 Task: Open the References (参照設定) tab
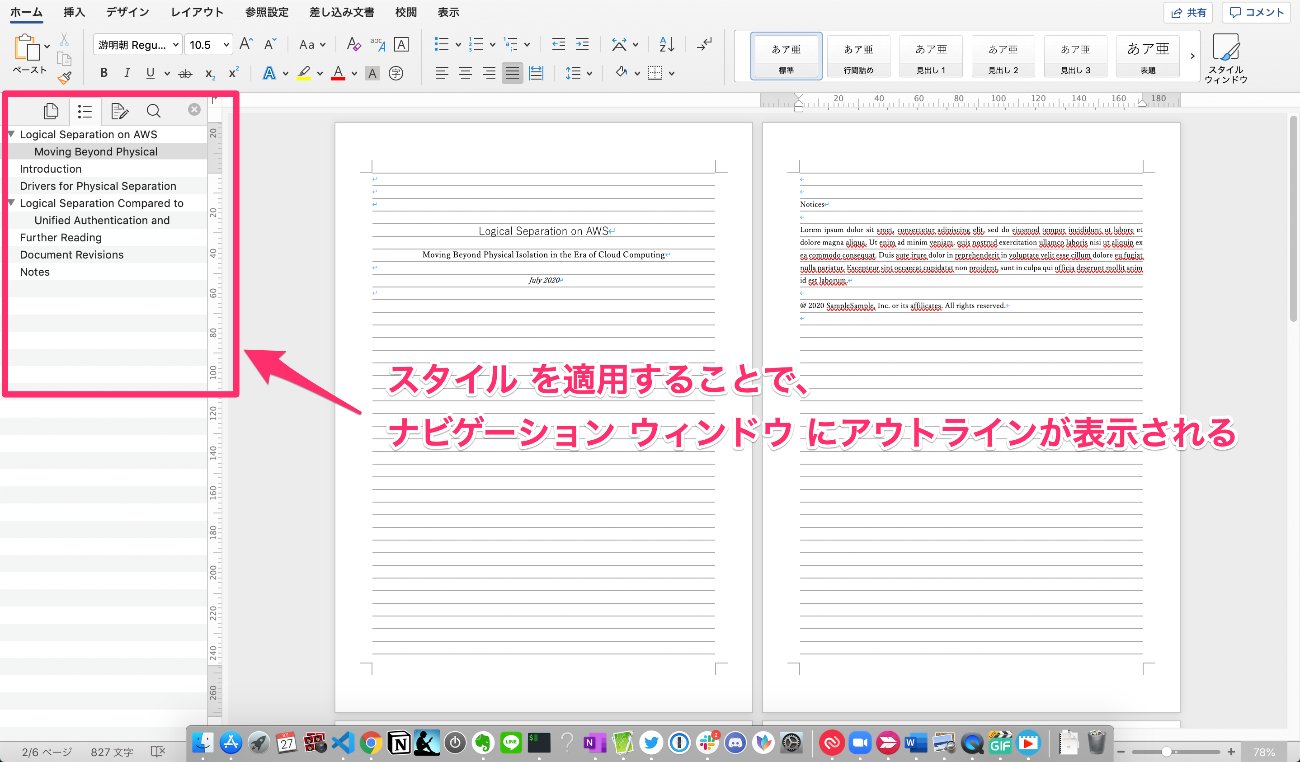coord(266,12)
